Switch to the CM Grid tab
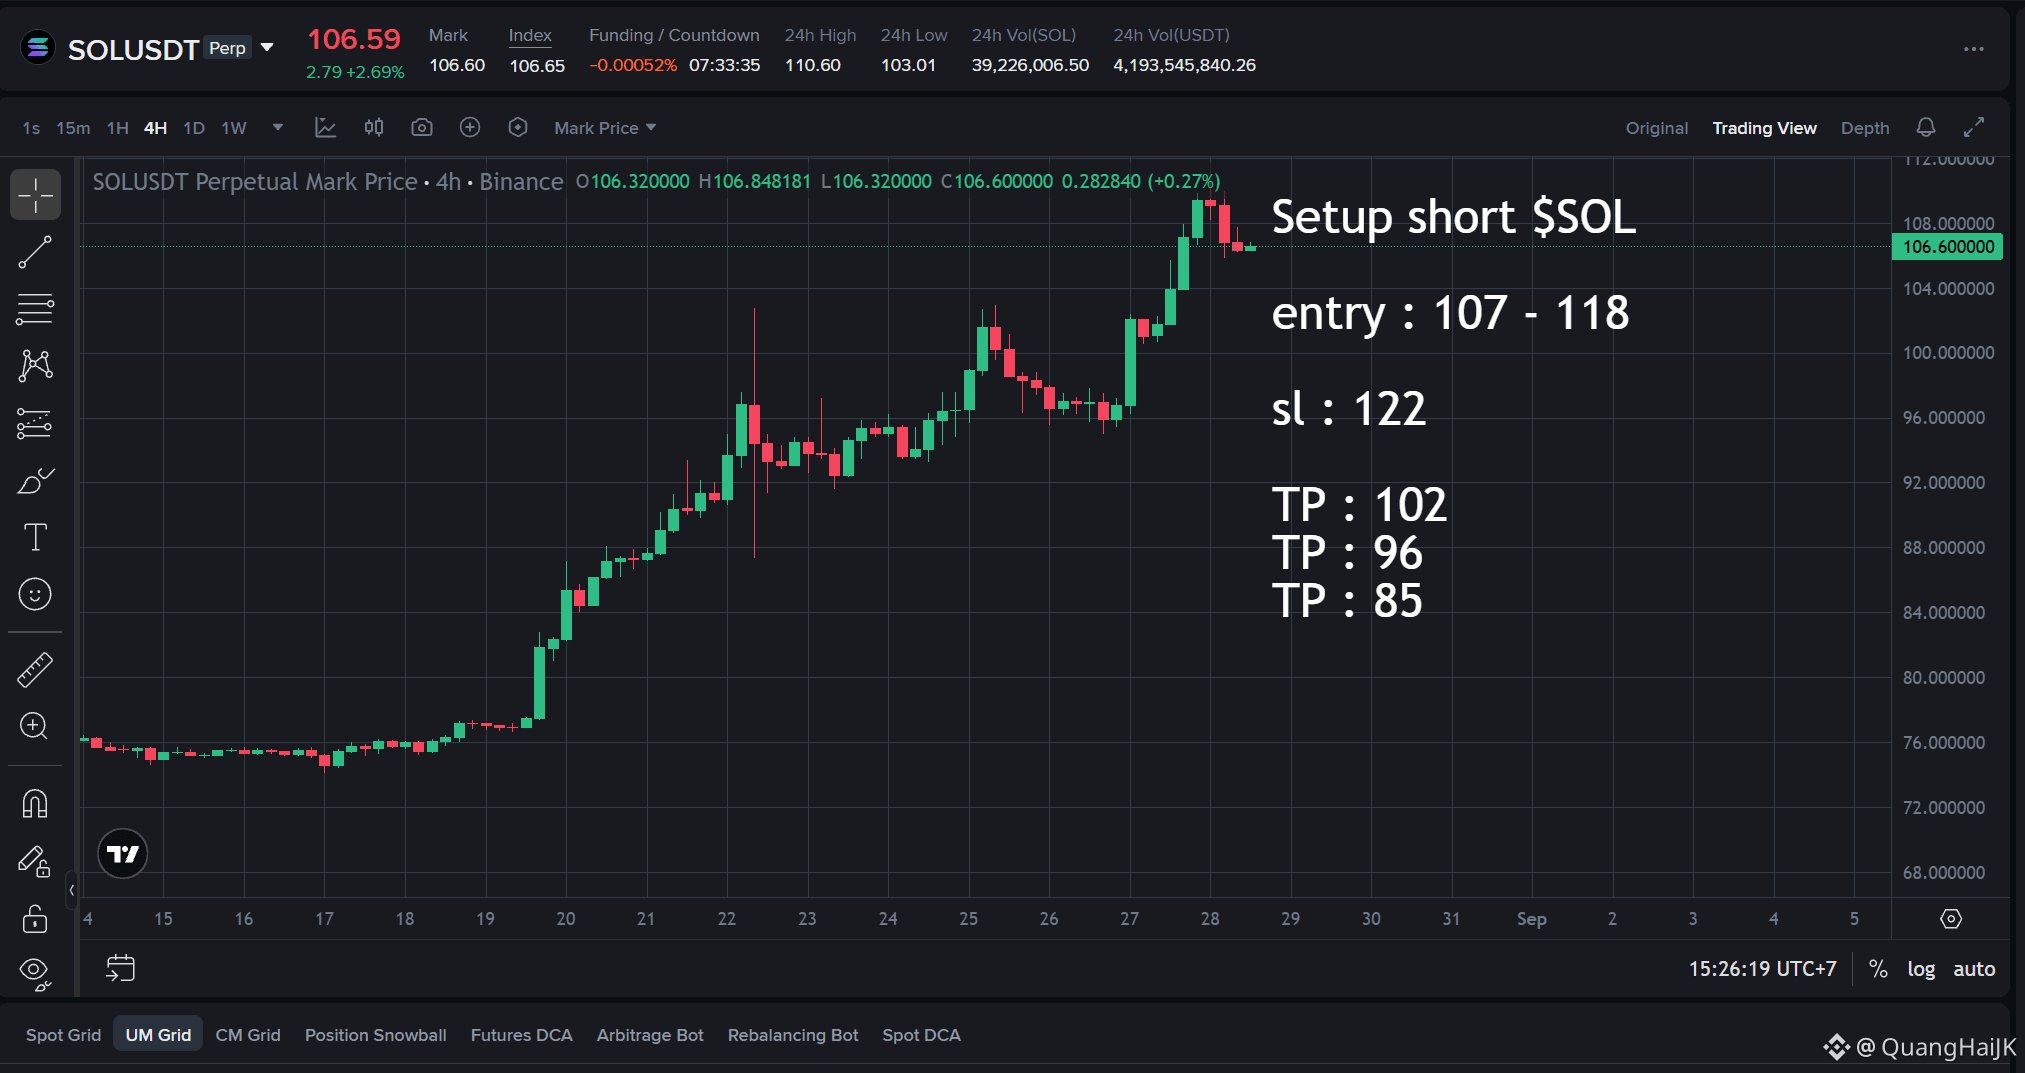The image size is (2025, 1073). pyautogui.click(x=248, y=1035)
